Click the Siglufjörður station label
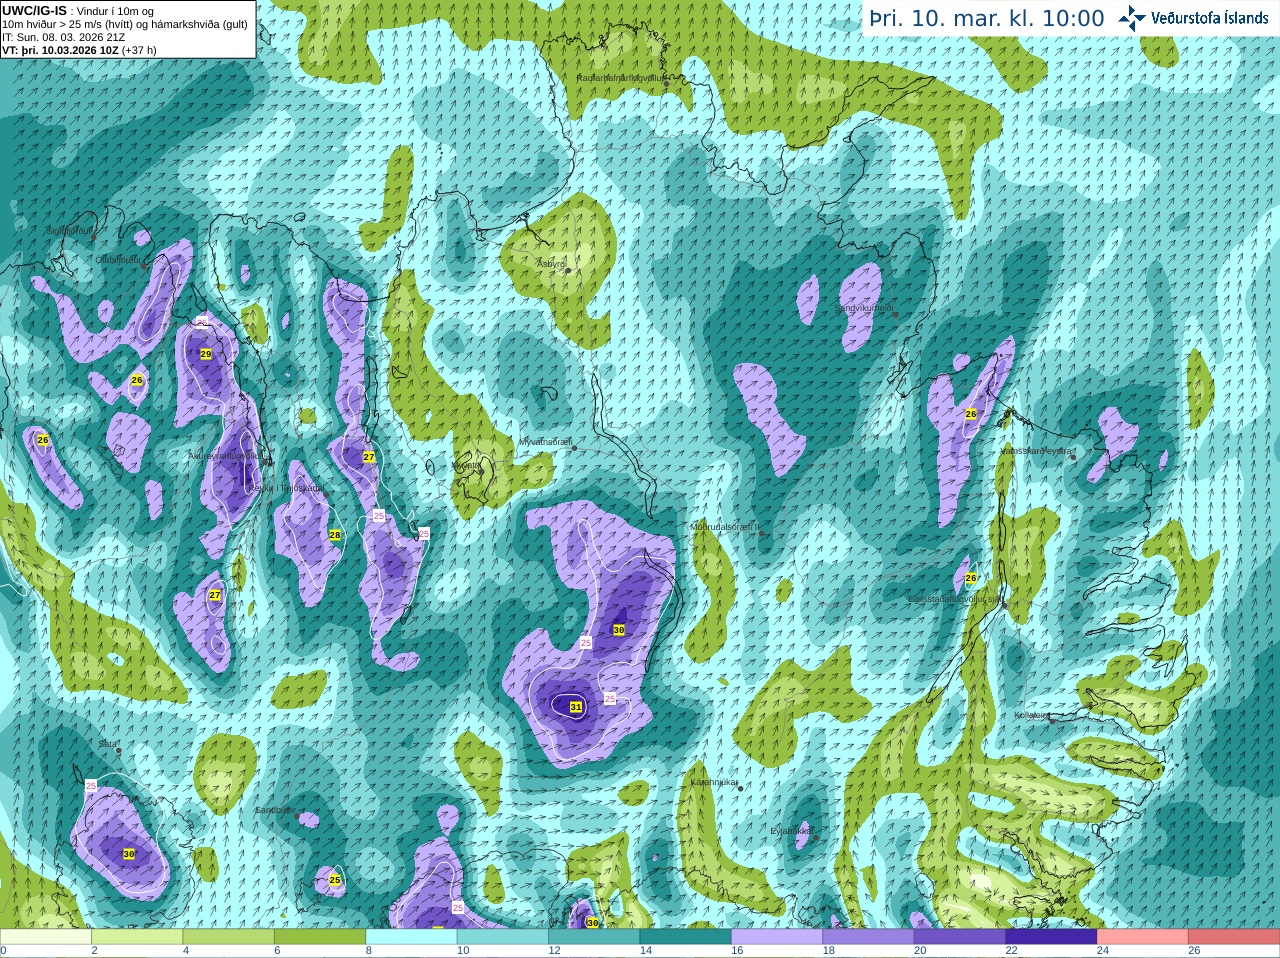Image resolution: width=1280 pixels, height=958 pixels. coord(68,230)
